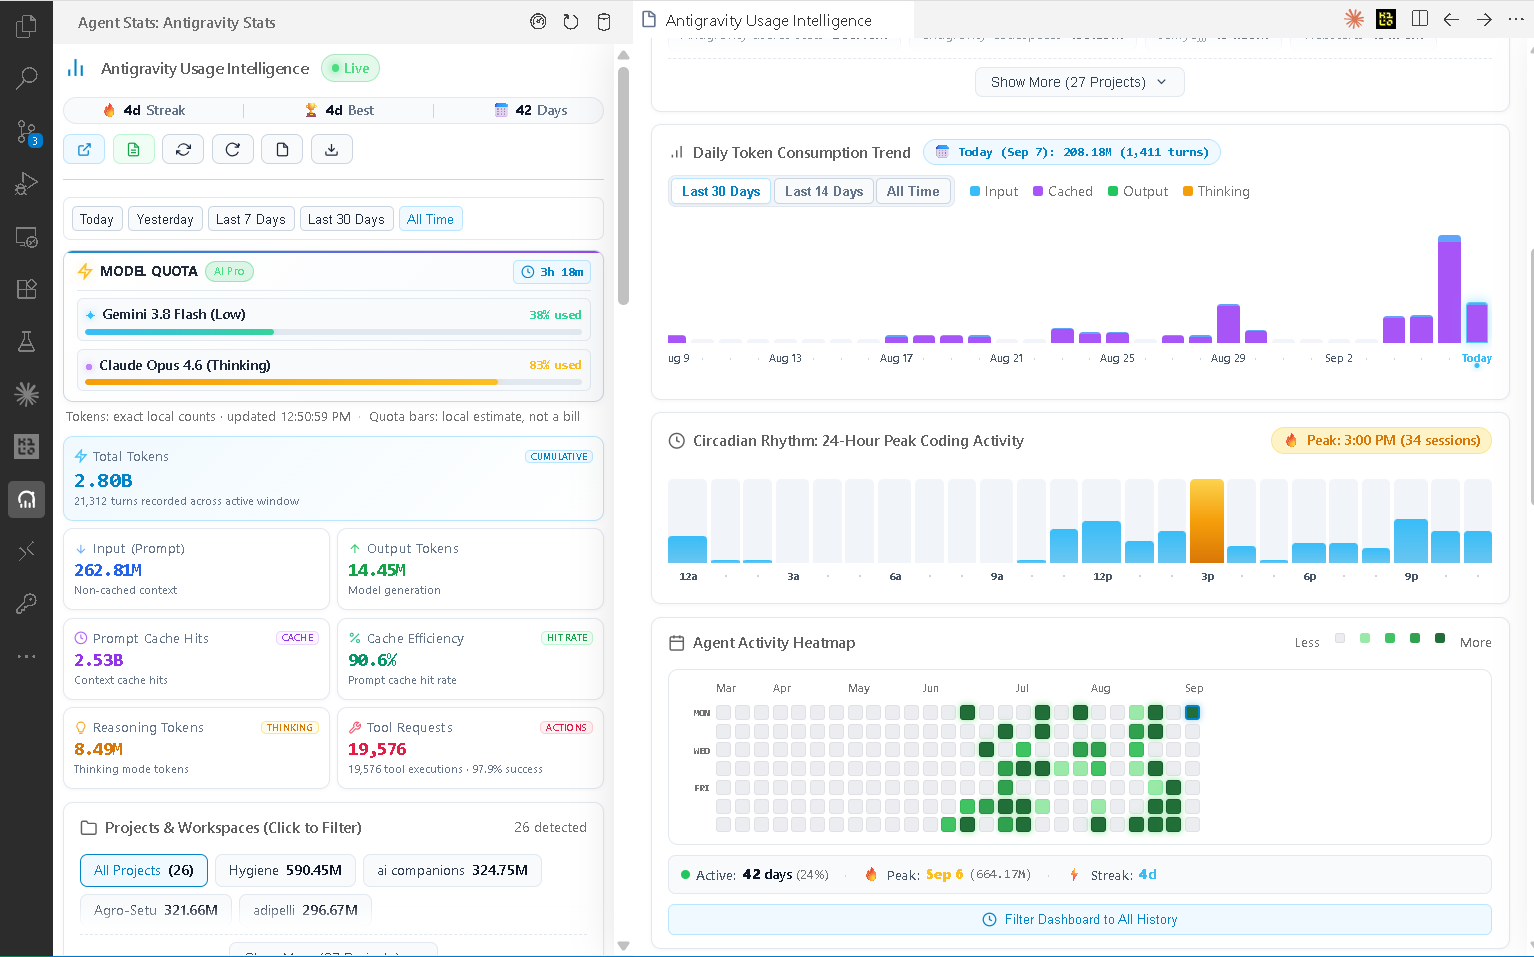Select the Yesterday time filter
The height and width of the screenshot is (957, 1534).
click(x=165, y=219)
